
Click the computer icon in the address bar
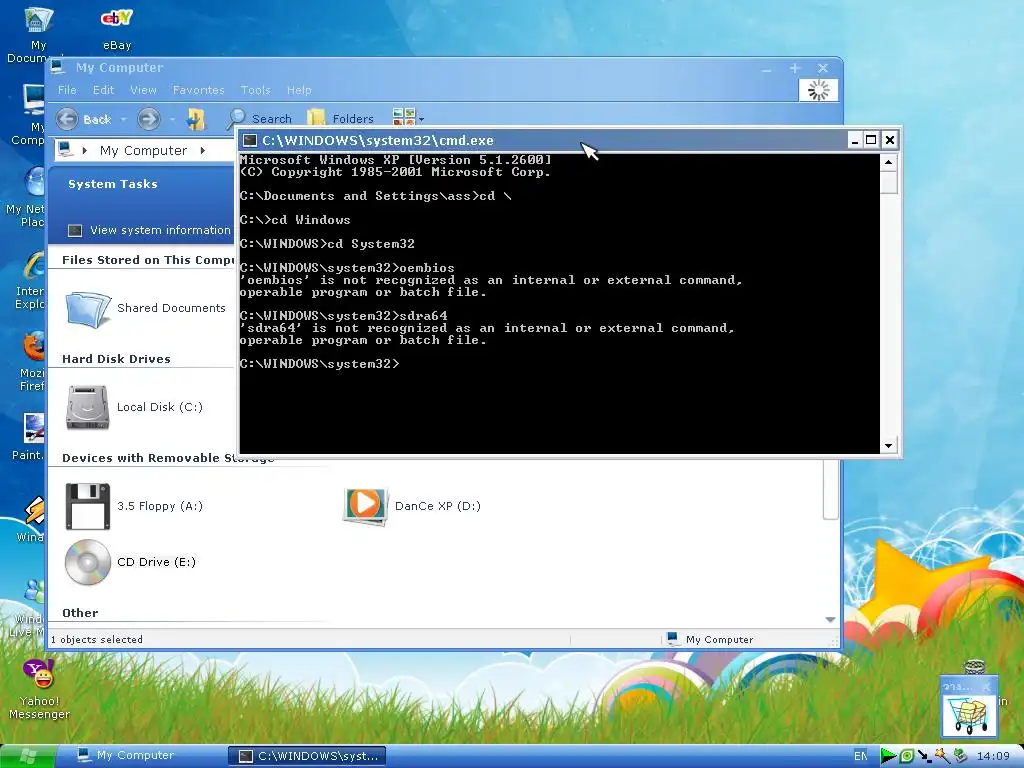(x=65, y=150)
